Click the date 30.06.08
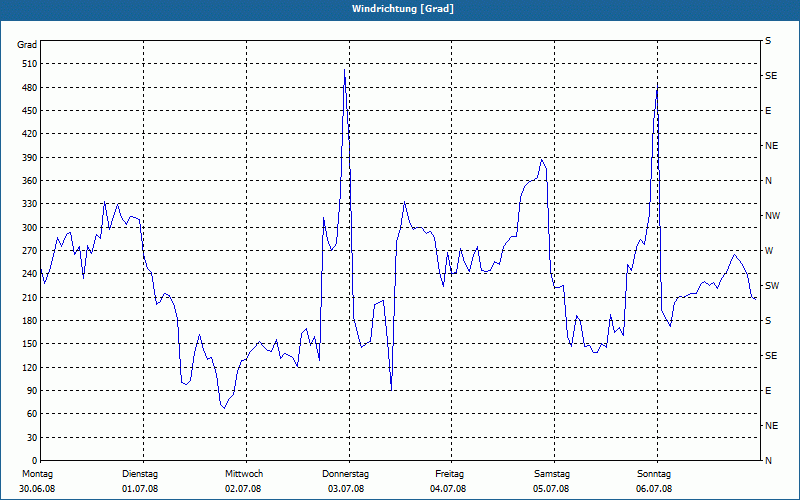The image size is (800, 500). (37, 489)
